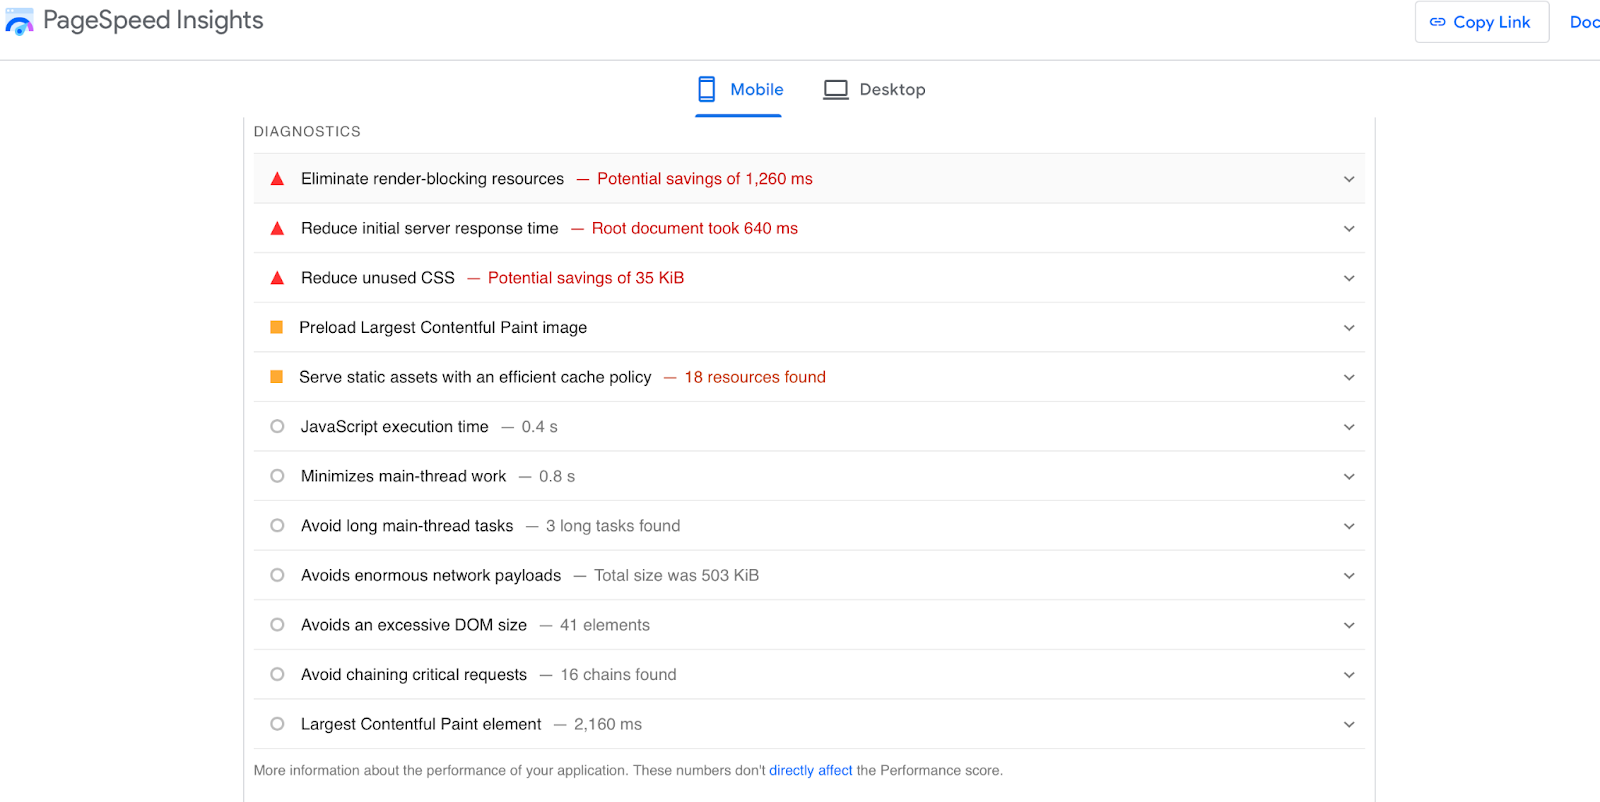Click 'Reduce initial server response time' title
The height and width of the screenshot is (802, 1600).
[x=430, y=228]
